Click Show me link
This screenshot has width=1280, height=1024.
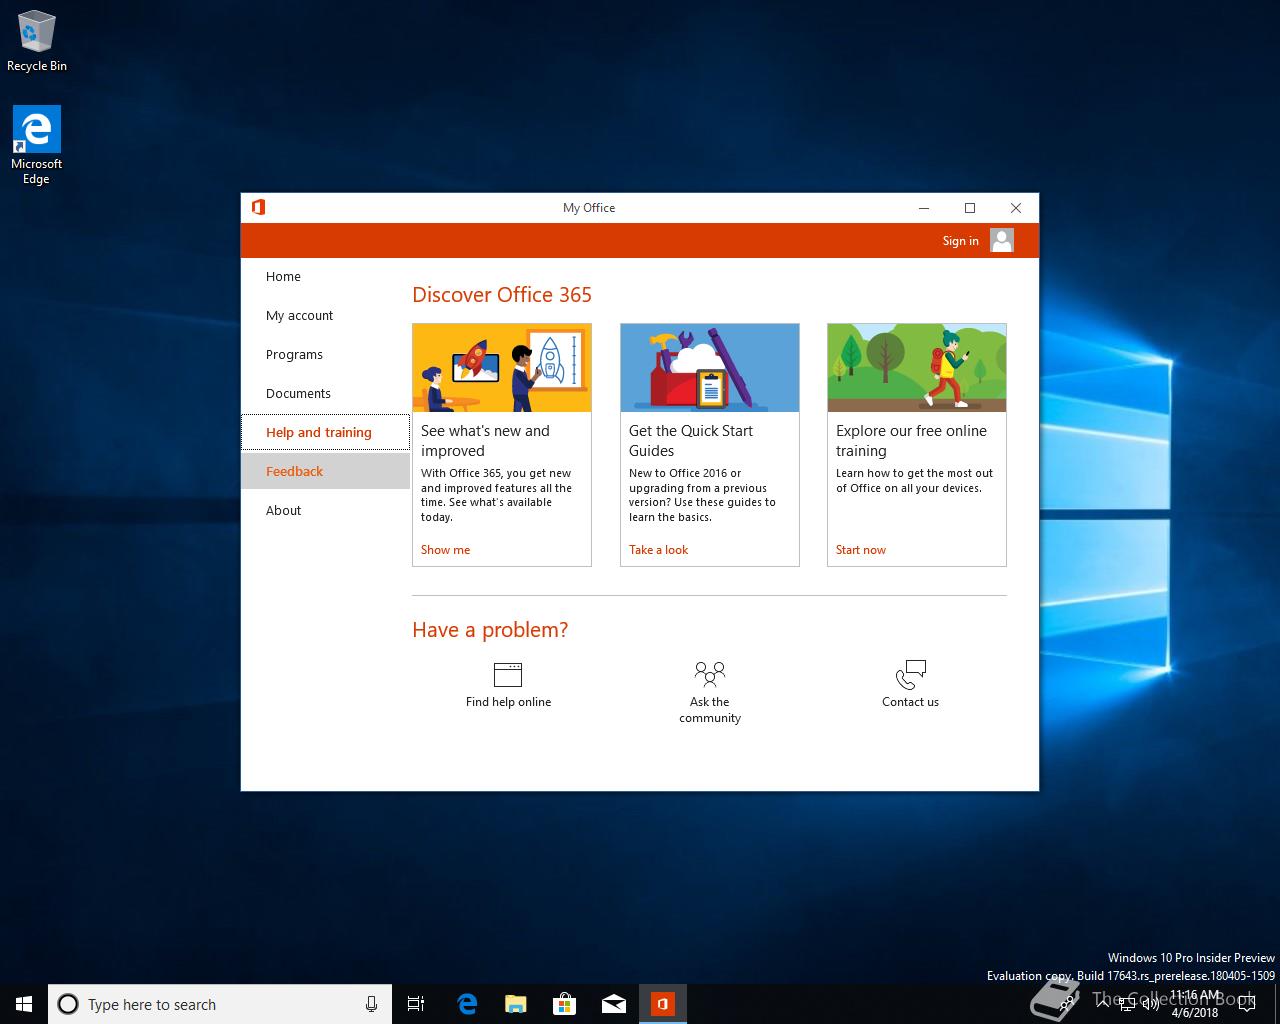[445, 550]
